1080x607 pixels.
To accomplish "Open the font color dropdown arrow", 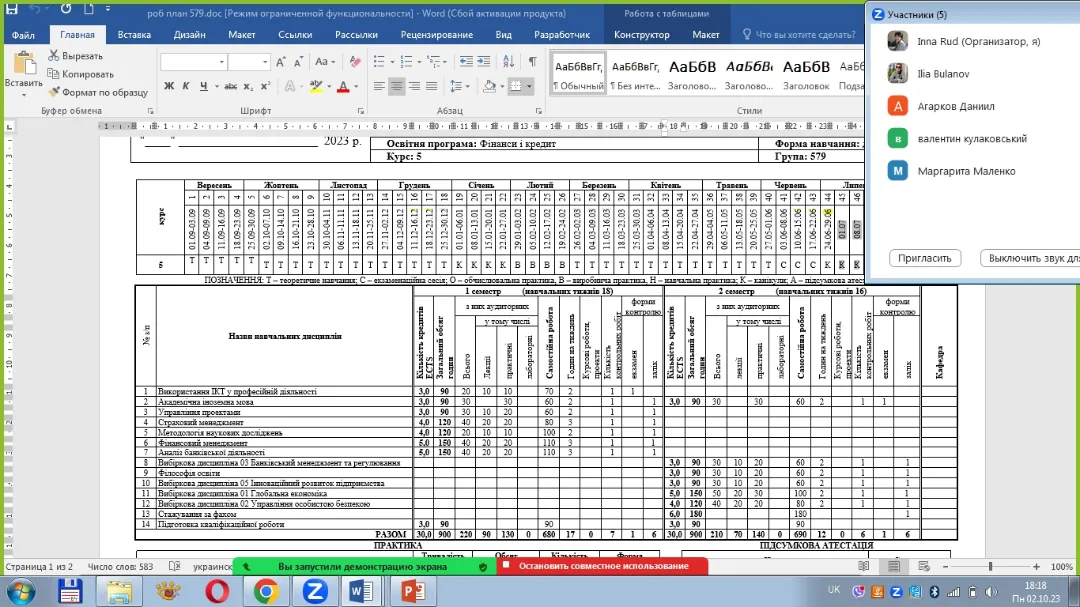I will pos(355,87).
